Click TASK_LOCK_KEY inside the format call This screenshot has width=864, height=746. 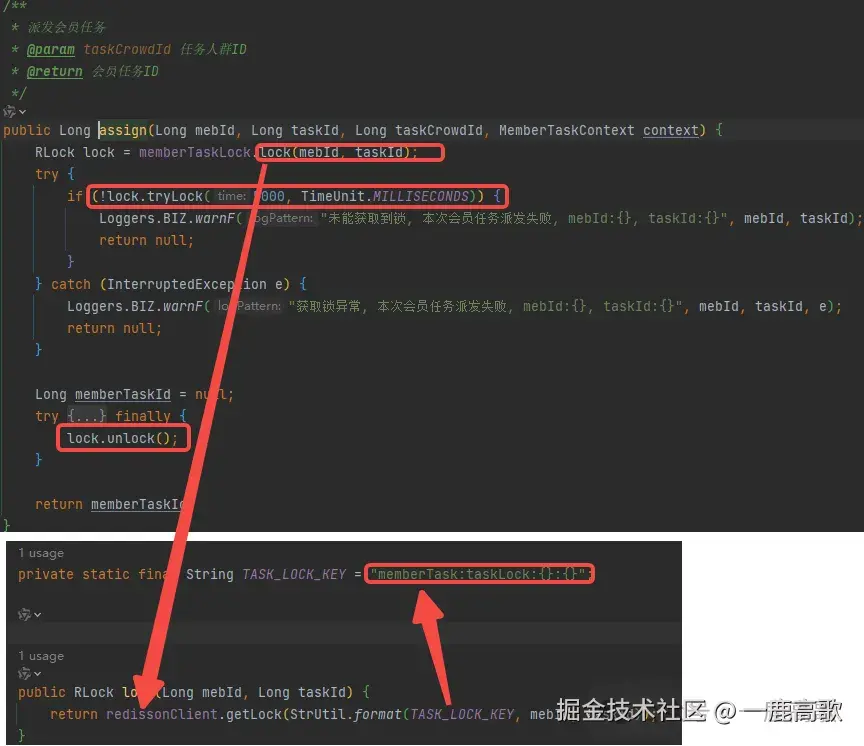point(462,714)
